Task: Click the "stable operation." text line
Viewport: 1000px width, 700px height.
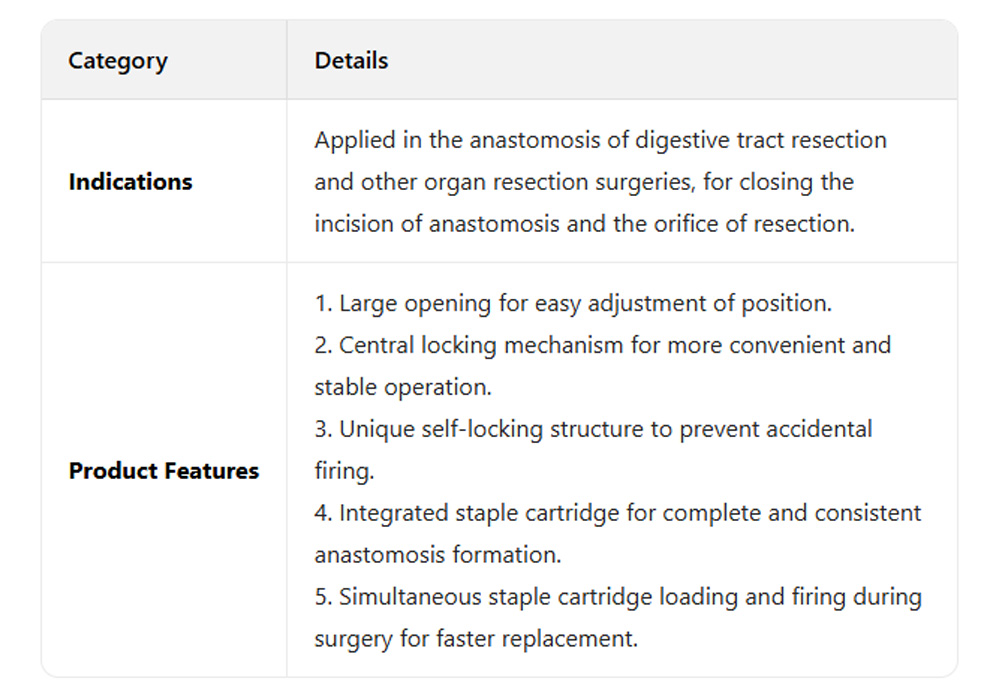Action: [402, 387]
